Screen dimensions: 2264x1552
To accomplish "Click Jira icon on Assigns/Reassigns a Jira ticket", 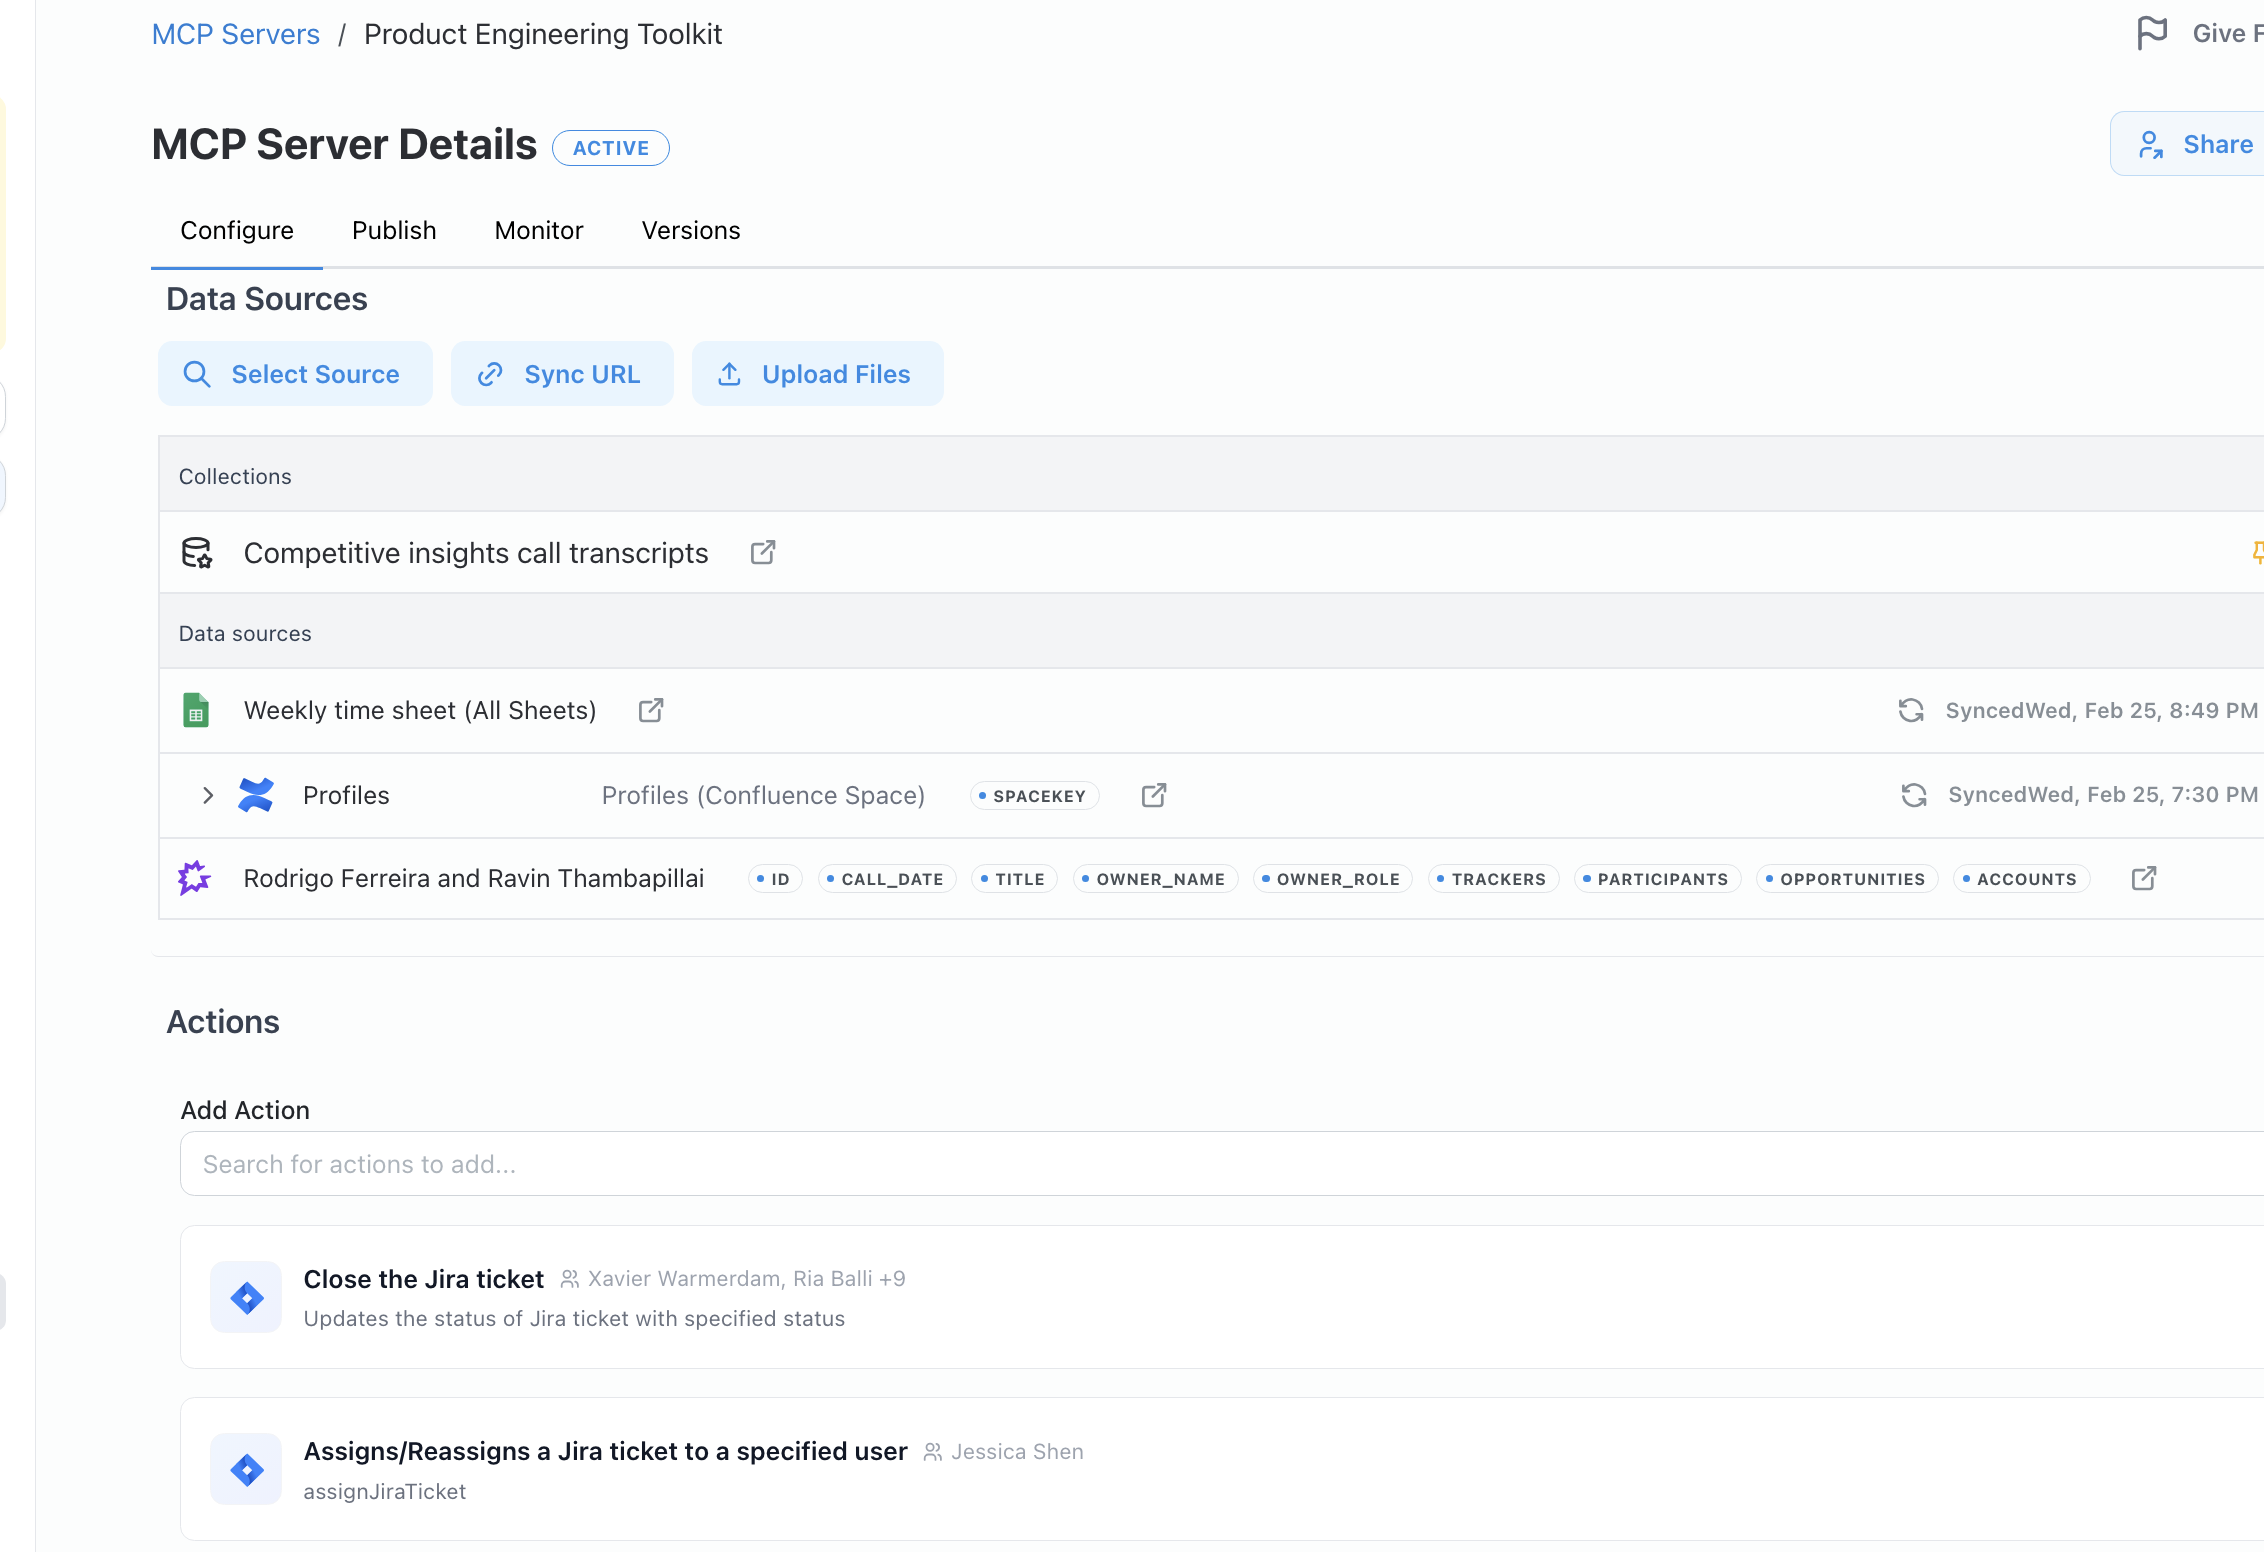I will click(x=246, y=1469).
